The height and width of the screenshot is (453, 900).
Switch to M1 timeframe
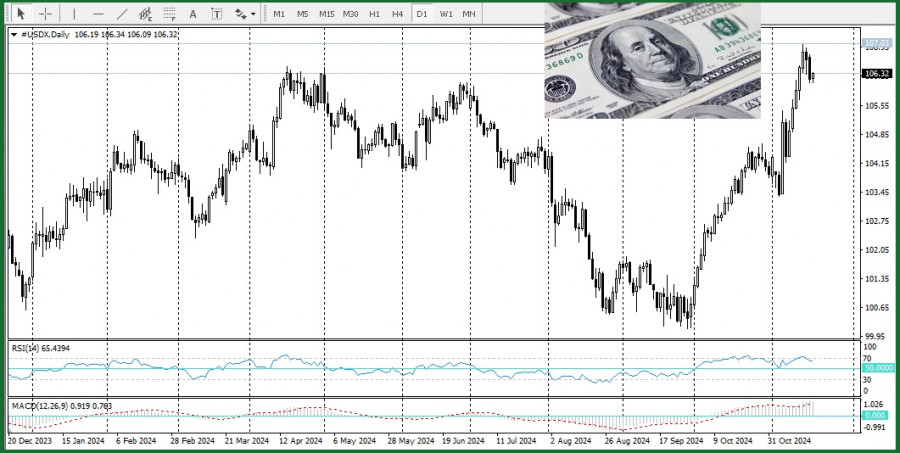click(279, 13)
